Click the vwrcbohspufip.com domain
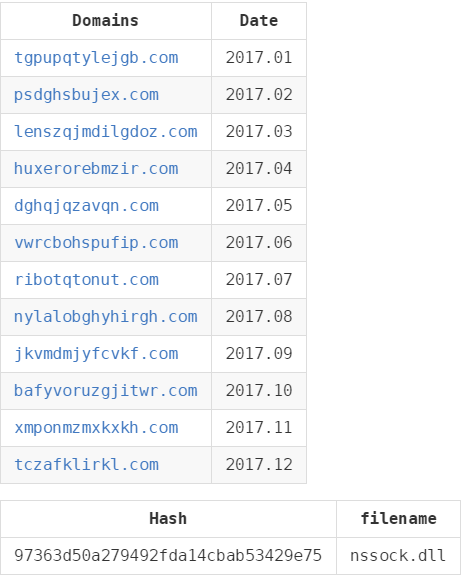Image resolution: width=464 pixels, height=579 pixels. 96,243
